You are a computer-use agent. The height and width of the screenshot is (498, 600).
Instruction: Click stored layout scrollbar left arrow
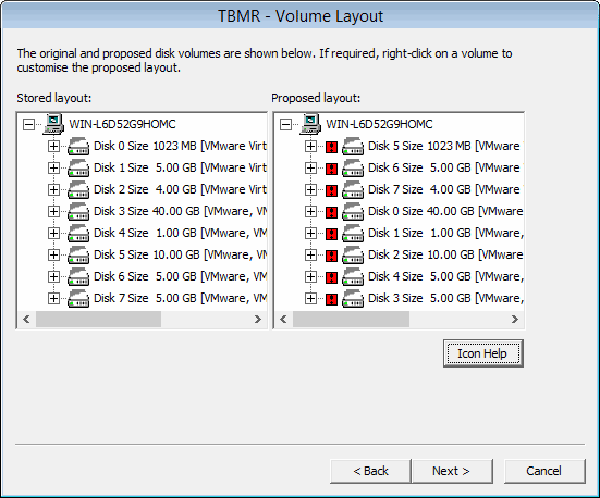[x=26, y=319]
